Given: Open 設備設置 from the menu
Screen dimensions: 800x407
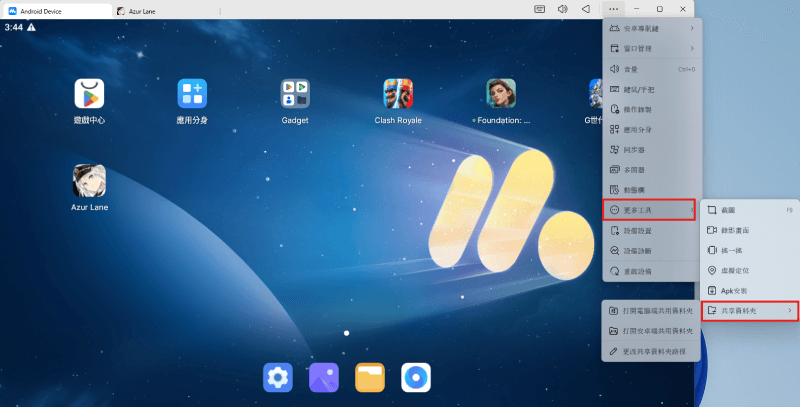Looking at the screenshot, I should tap(652, 231).
